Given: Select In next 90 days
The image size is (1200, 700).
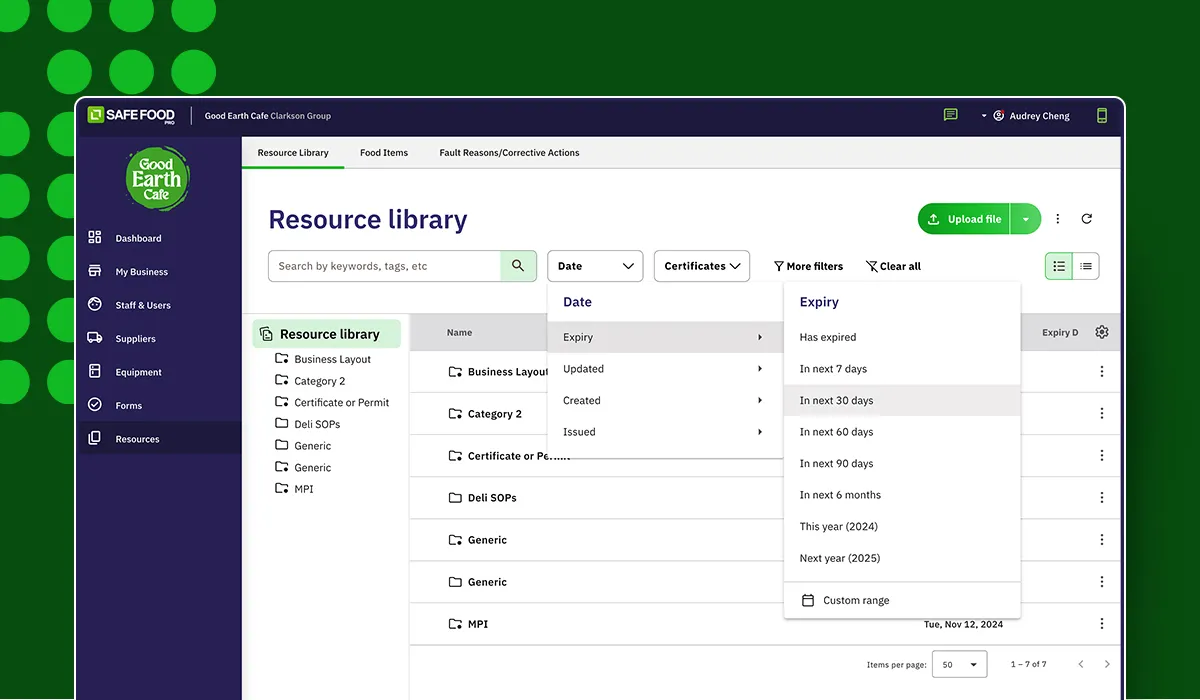Looking at the screenshot, I should (x=902, y=463).
